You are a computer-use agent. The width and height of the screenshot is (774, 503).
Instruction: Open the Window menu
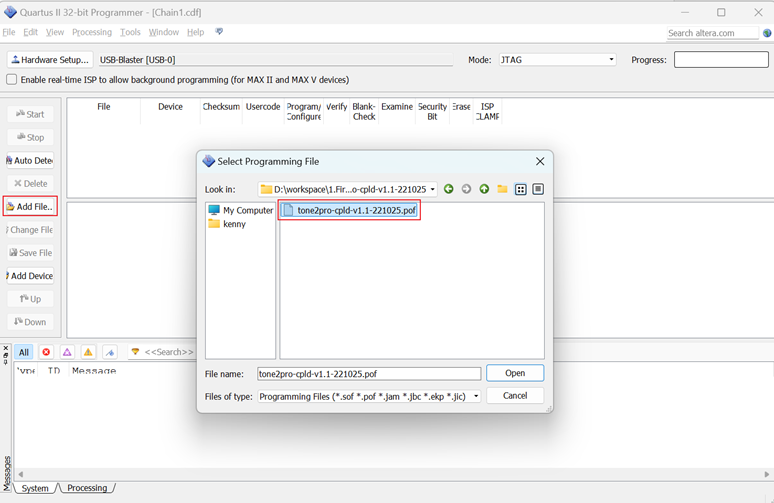pos(163,32)
